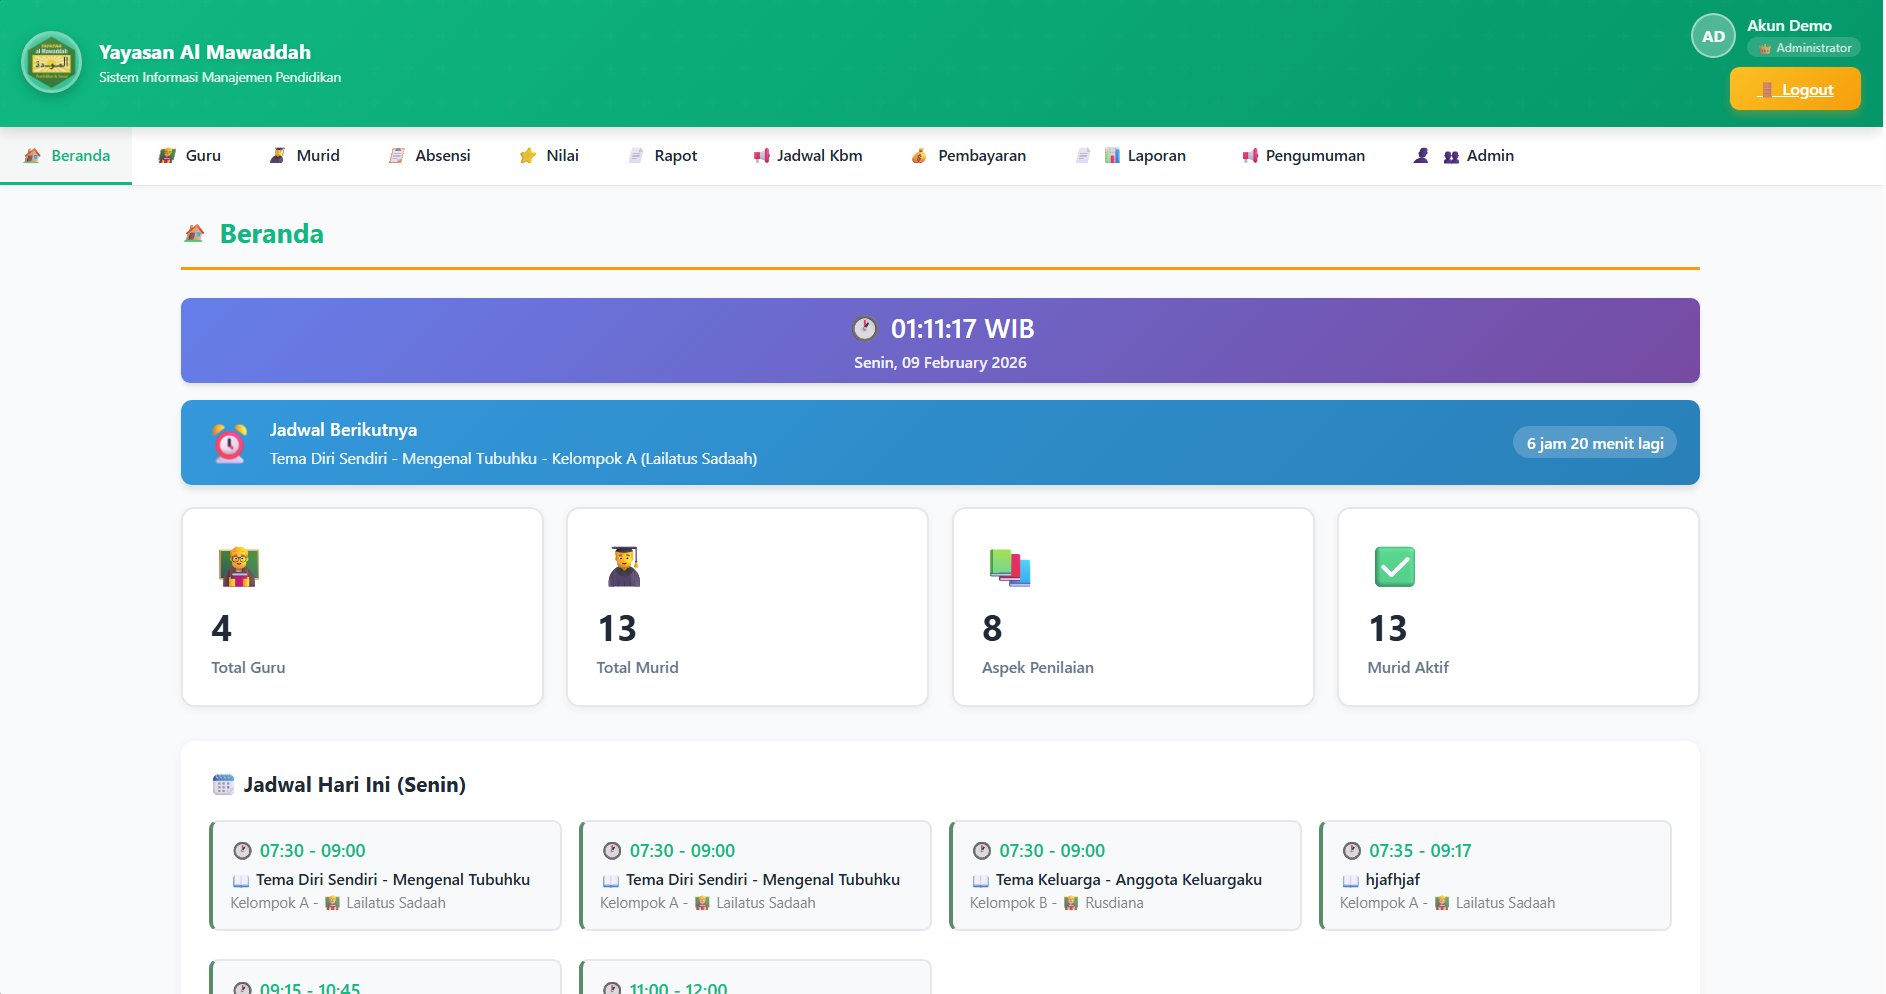Open the Beranda tab
Screen dimensions: 1886x994
[x=66, y=156]
